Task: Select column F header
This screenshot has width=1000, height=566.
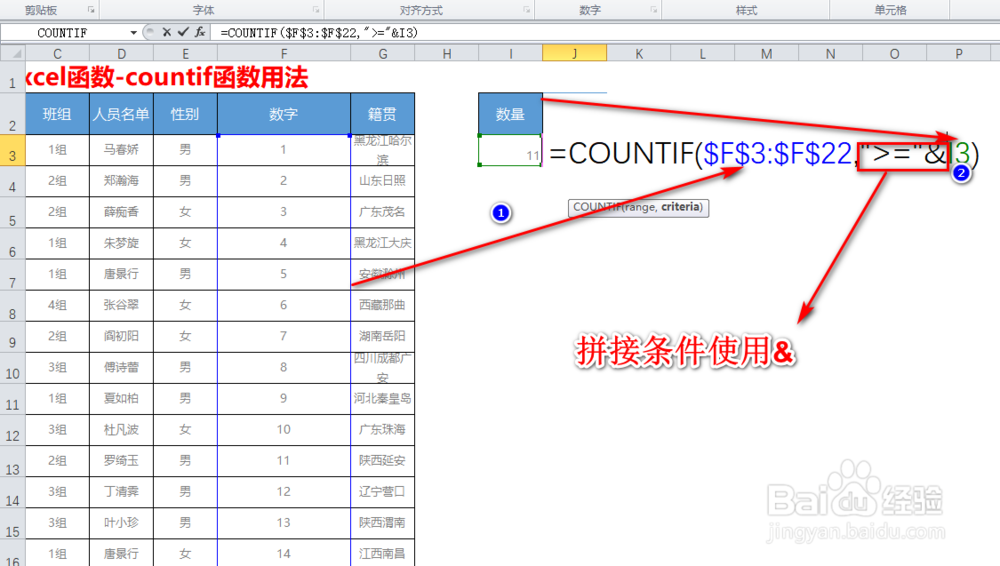Action: point(284,54)
